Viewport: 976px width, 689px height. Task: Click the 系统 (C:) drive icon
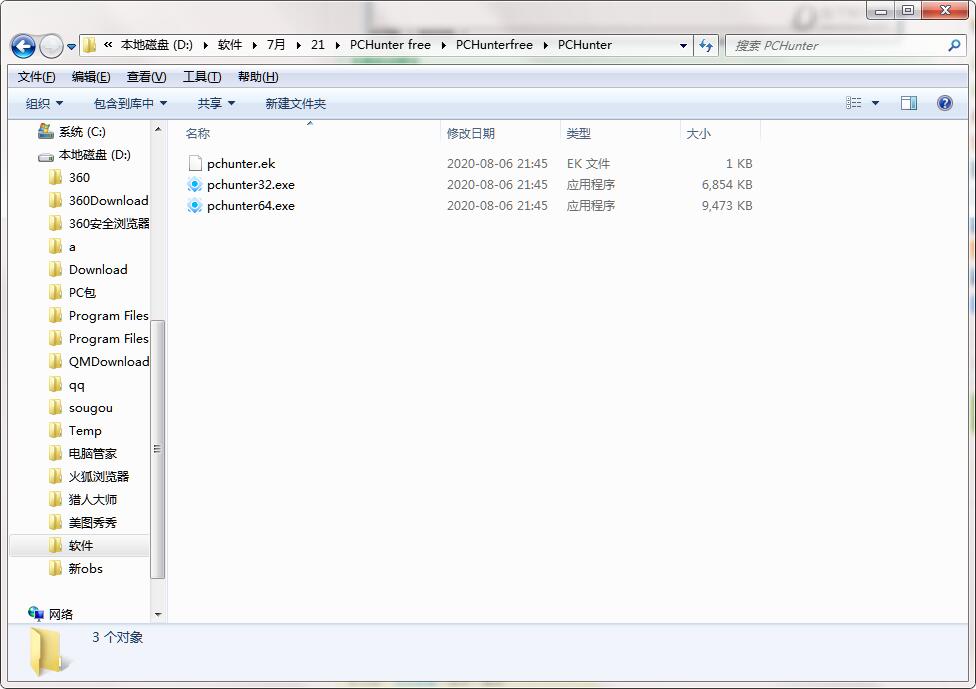pos(45,131)
